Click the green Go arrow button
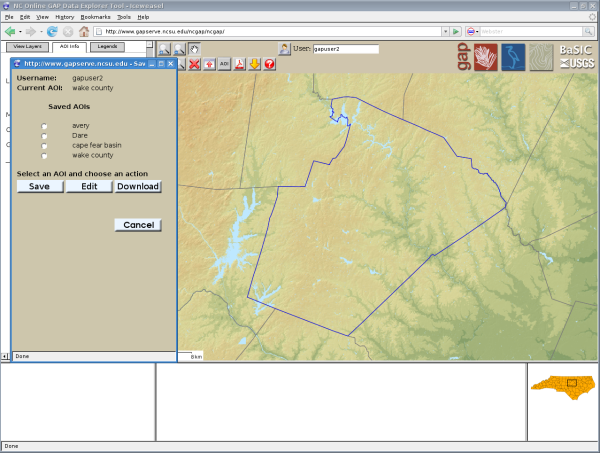 tap(456, 31)
